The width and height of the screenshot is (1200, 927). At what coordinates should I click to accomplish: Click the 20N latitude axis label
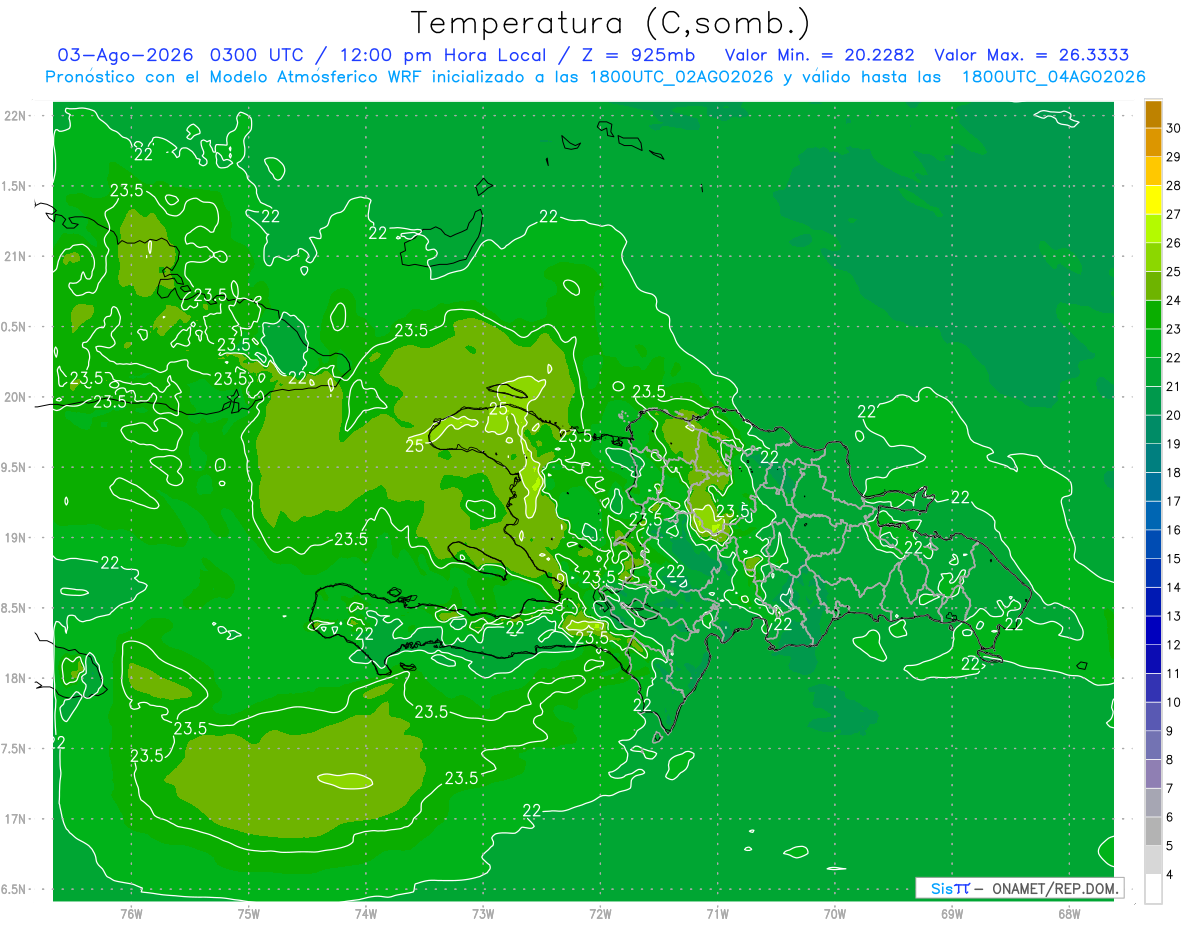(16, 397)
